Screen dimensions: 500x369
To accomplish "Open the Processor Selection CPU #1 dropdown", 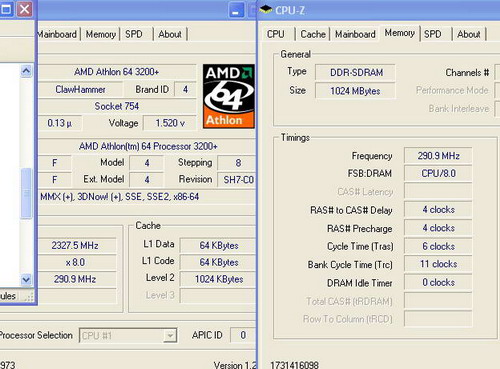I will click(x=128, y=335).
